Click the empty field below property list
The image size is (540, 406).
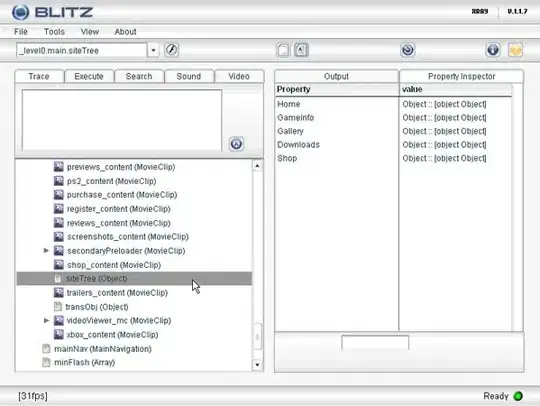[x=375, y=343]
